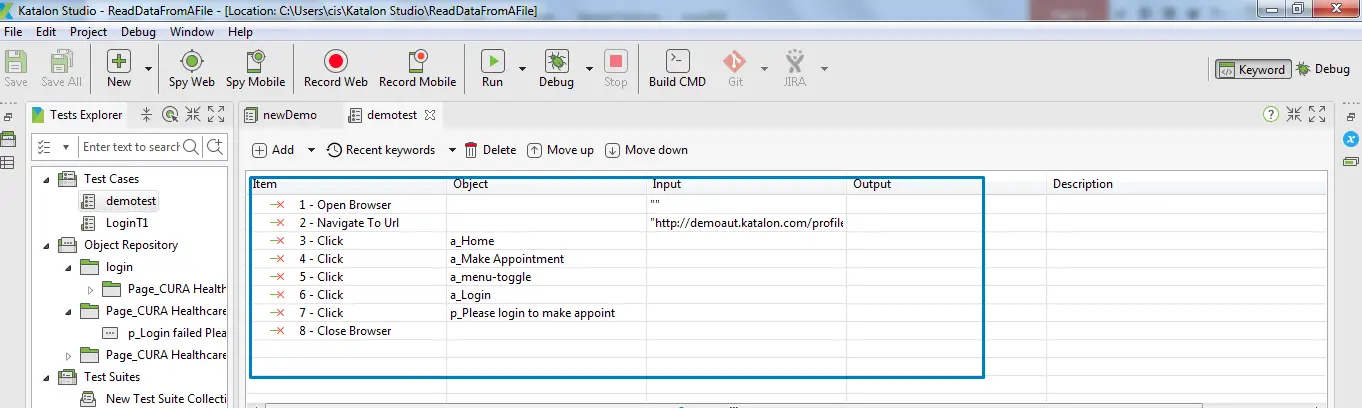Click the Stop execution icon
Image resolution: width=1362 pixels, height=408 pixels.
(x=616, y=69)
